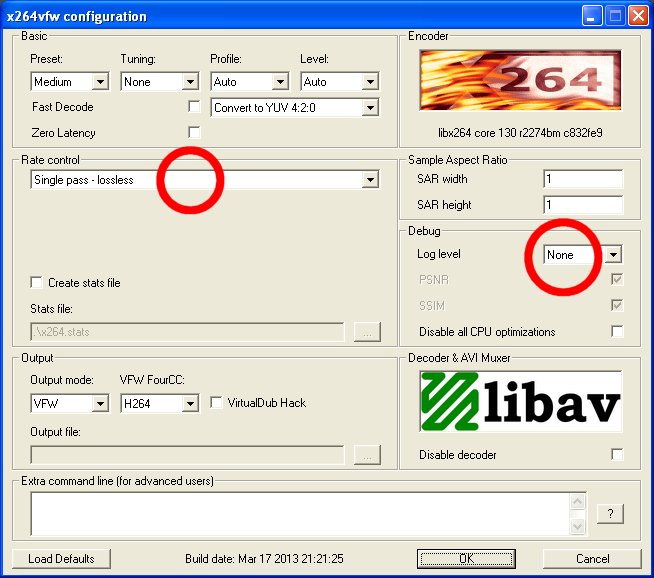Minimize the x264vfw configuration window

pyautogui.click(x=592, y=16)
